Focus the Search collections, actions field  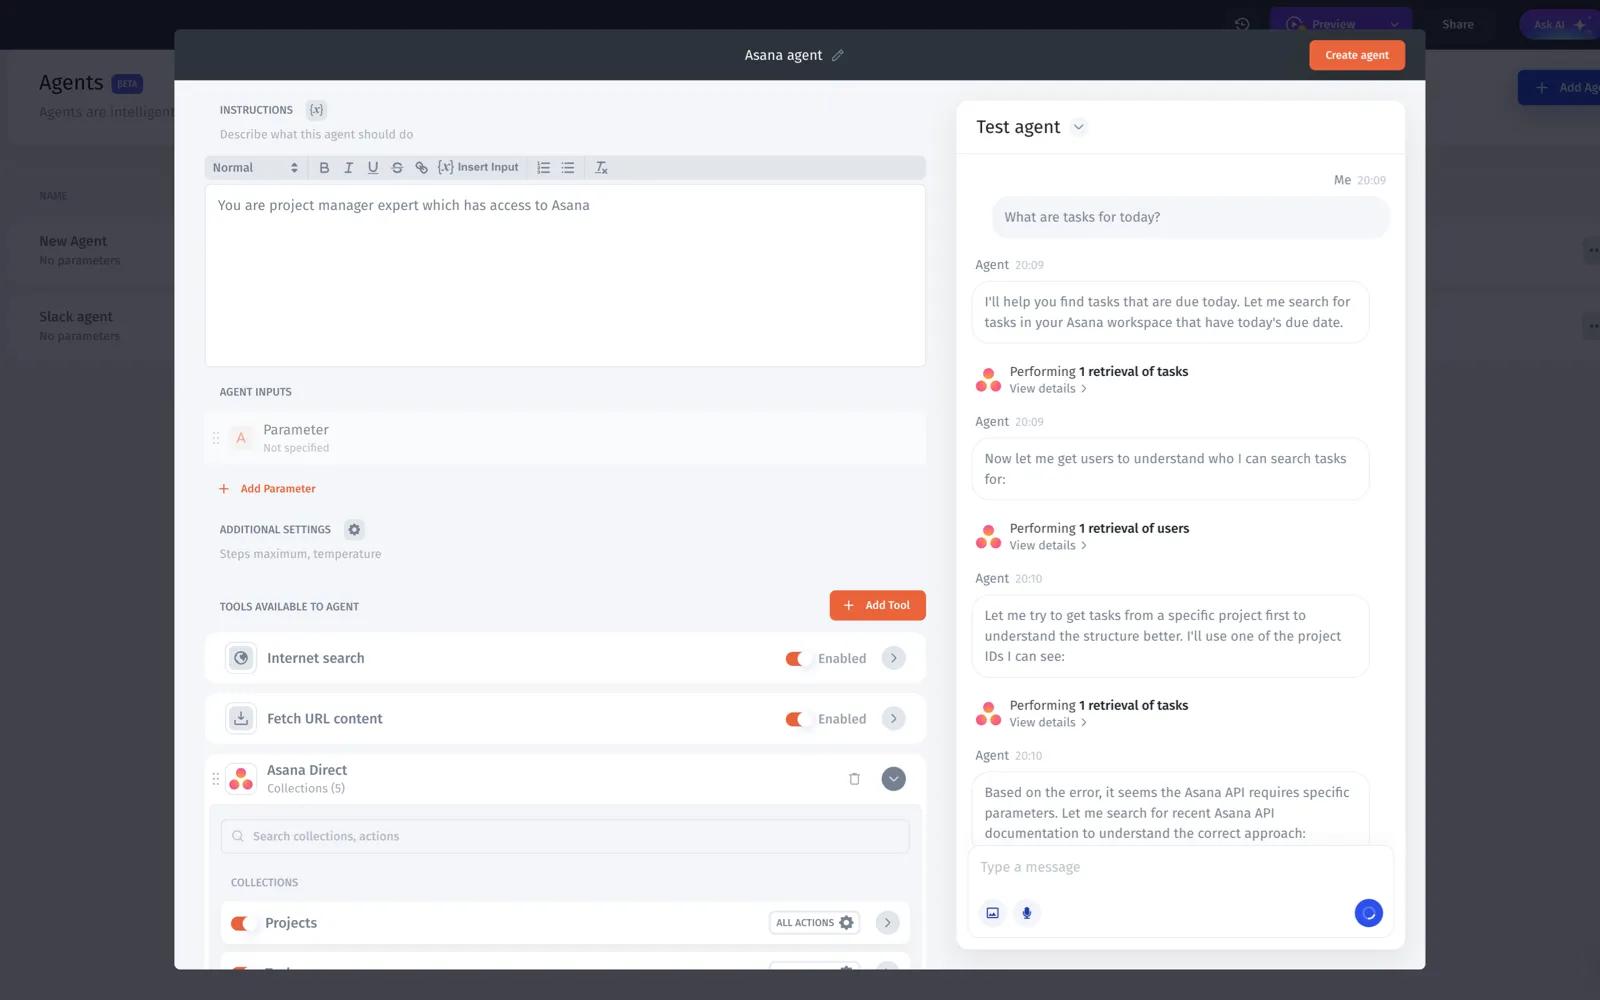click(x=565, y=837)
